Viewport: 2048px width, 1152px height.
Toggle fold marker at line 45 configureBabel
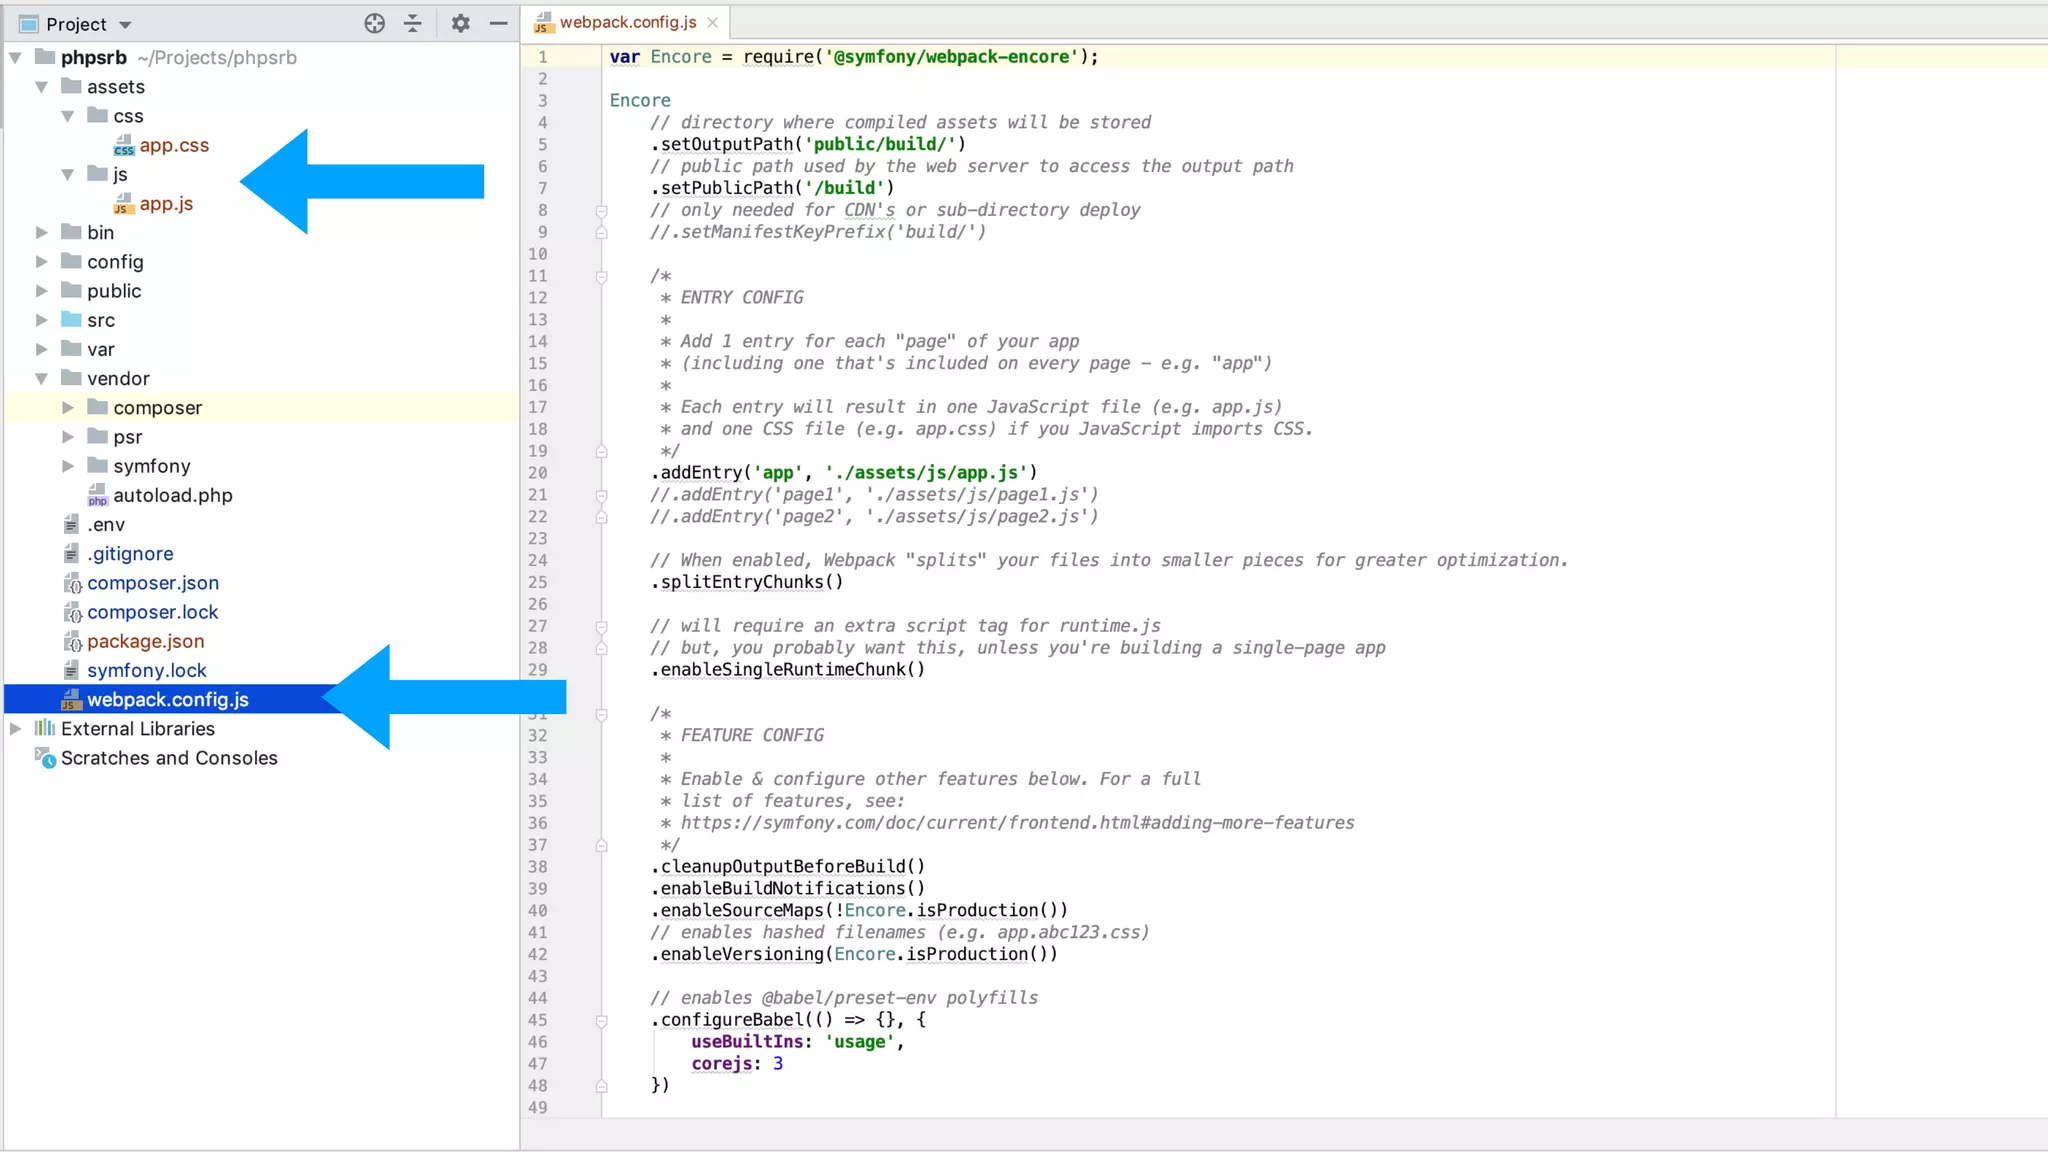(x=601, y=1020)
